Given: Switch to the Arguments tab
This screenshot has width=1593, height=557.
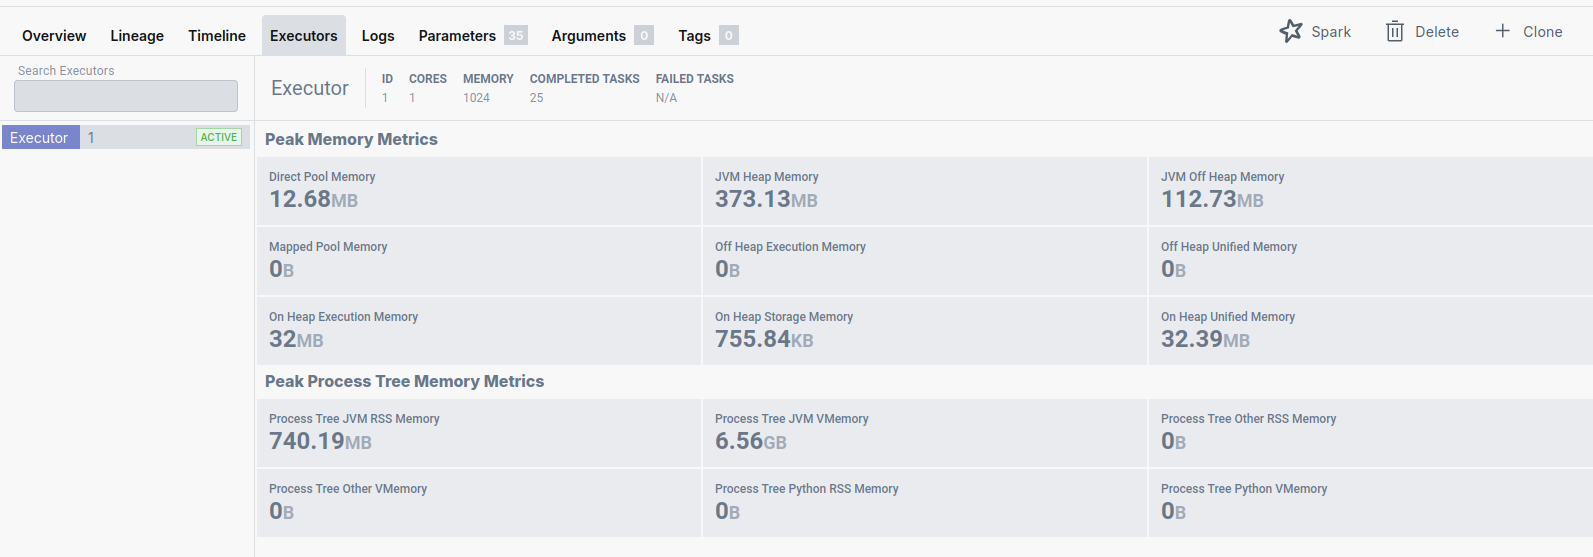Looking at the screenshot, I should [x=588, y=36].
